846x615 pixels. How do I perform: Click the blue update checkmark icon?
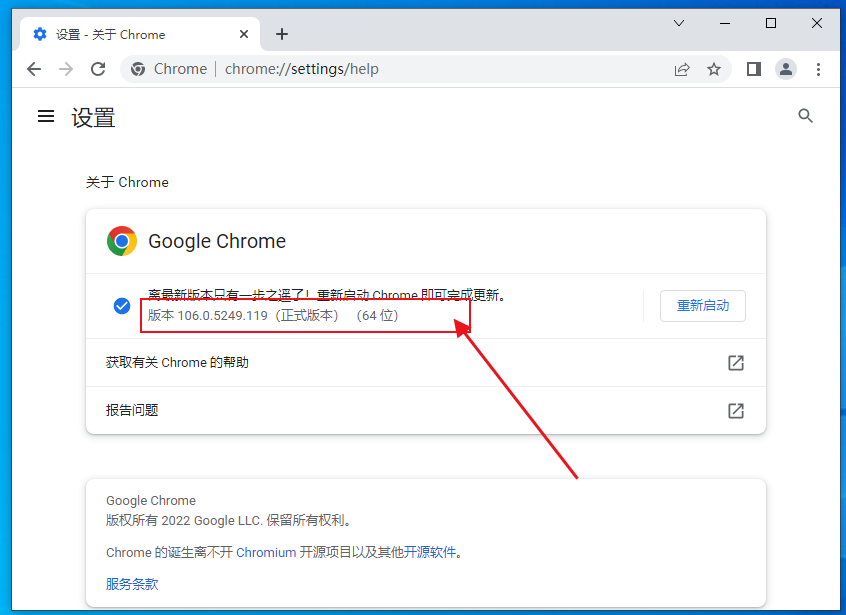pyautogui.click(x=122, y=306)
